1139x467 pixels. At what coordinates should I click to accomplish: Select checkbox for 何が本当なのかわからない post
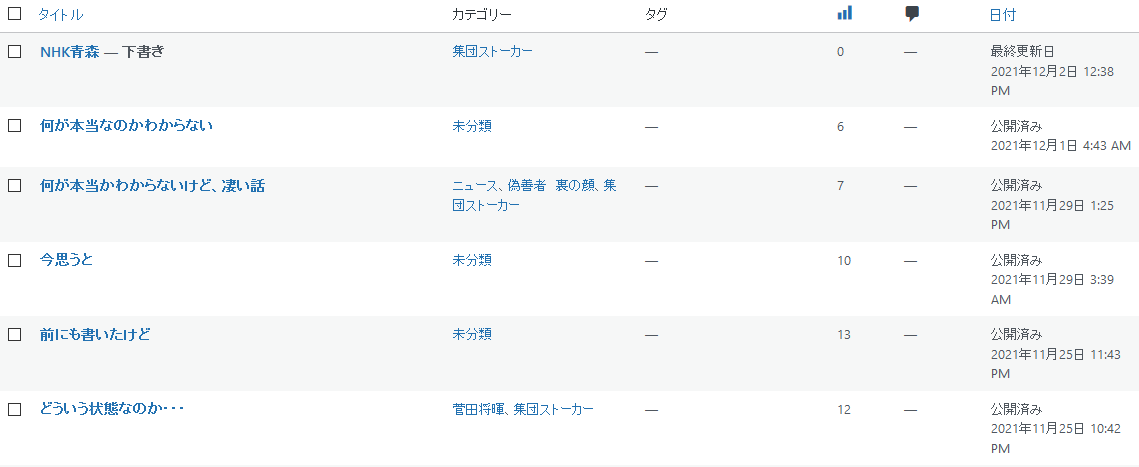(15, 126)
